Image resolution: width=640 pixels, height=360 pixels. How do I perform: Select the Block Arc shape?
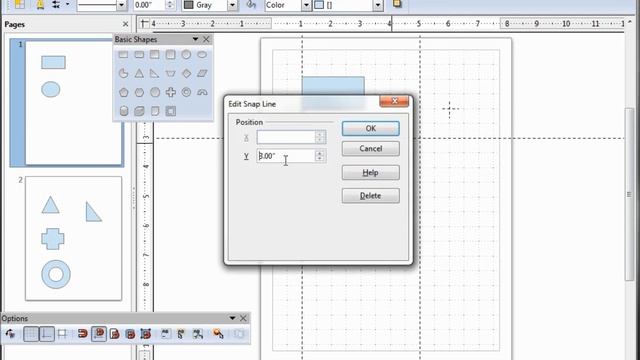click(x=202, y=92)
